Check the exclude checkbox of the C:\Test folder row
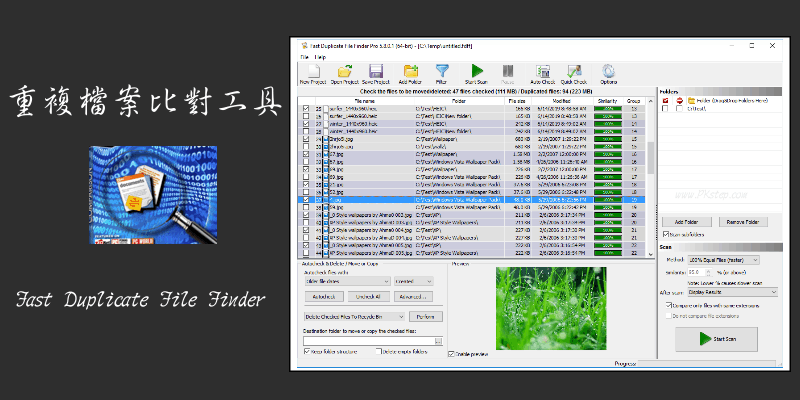Viewport: 800px width, 400px height. tap(680, 108)
